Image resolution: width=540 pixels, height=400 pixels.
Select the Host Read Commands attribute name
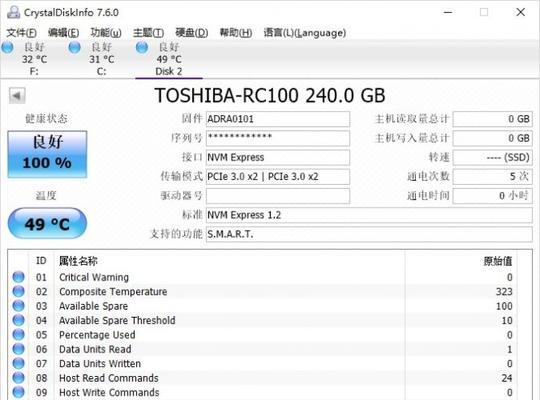(109, 378)
